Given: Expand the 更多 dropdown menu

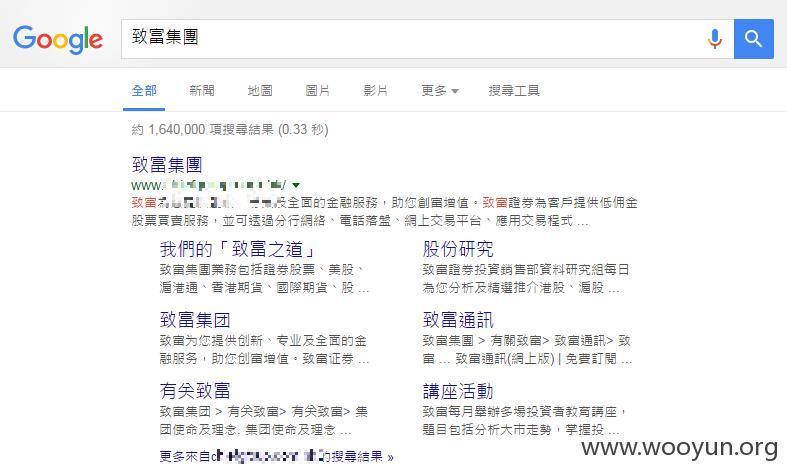Looking at the screenshot, I should click(440, 91).
